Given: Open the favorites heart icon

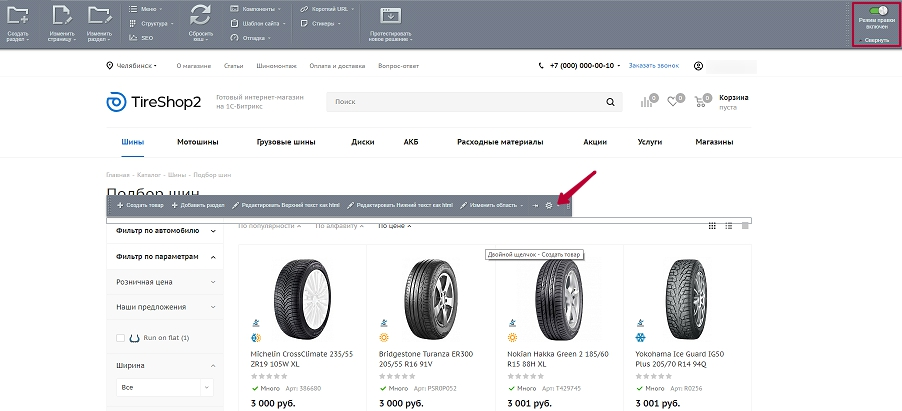Looking at the screenshot, I should click(x=672, y=102).
